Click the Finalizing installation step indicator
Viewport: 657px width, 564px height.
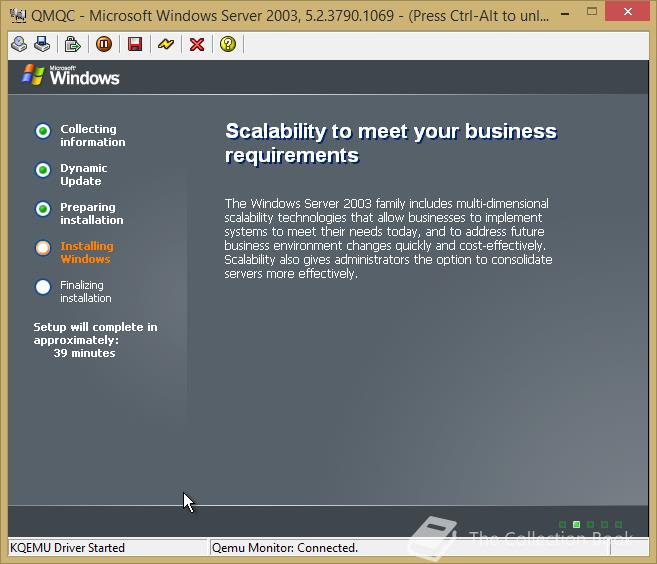pos(43,287)
